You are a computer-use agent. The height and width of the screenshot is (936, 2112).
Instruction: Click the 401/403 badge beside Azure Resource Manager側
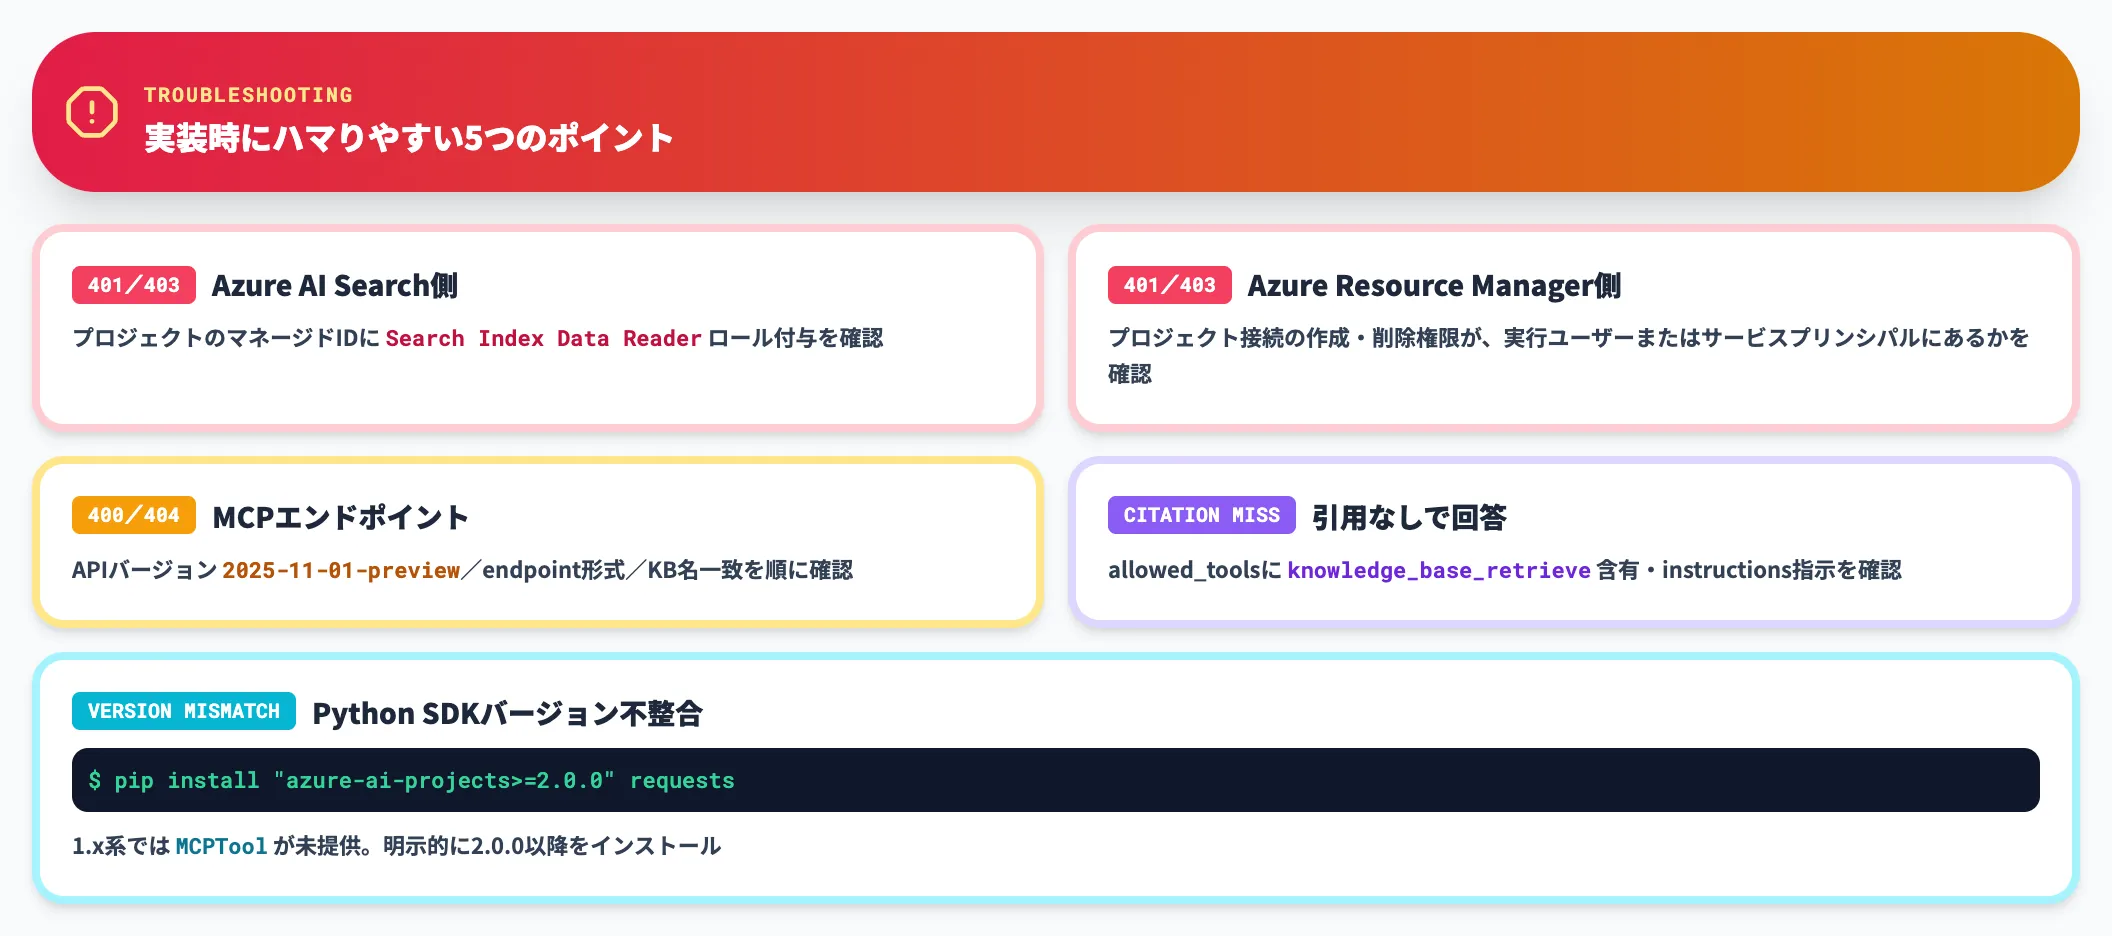(x=1169, y=285)
